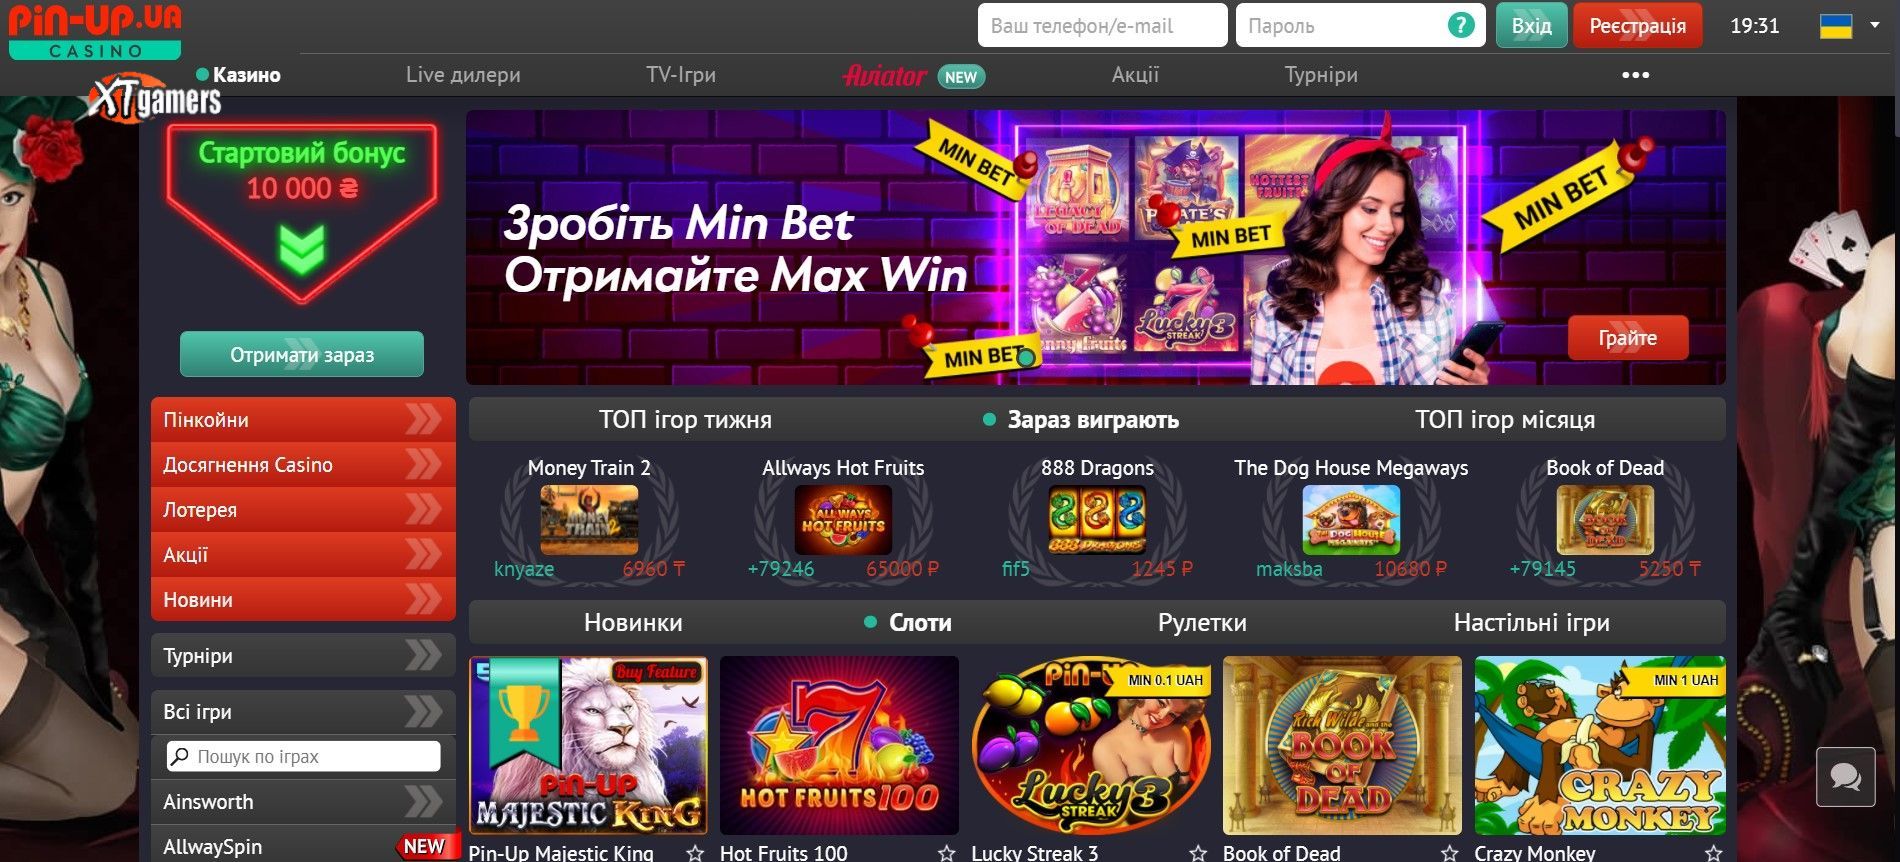The width and height of the screenshot is (1900, 862).
Task: Open the live chat bubble icon
Action: click(x=1845, y=777)
